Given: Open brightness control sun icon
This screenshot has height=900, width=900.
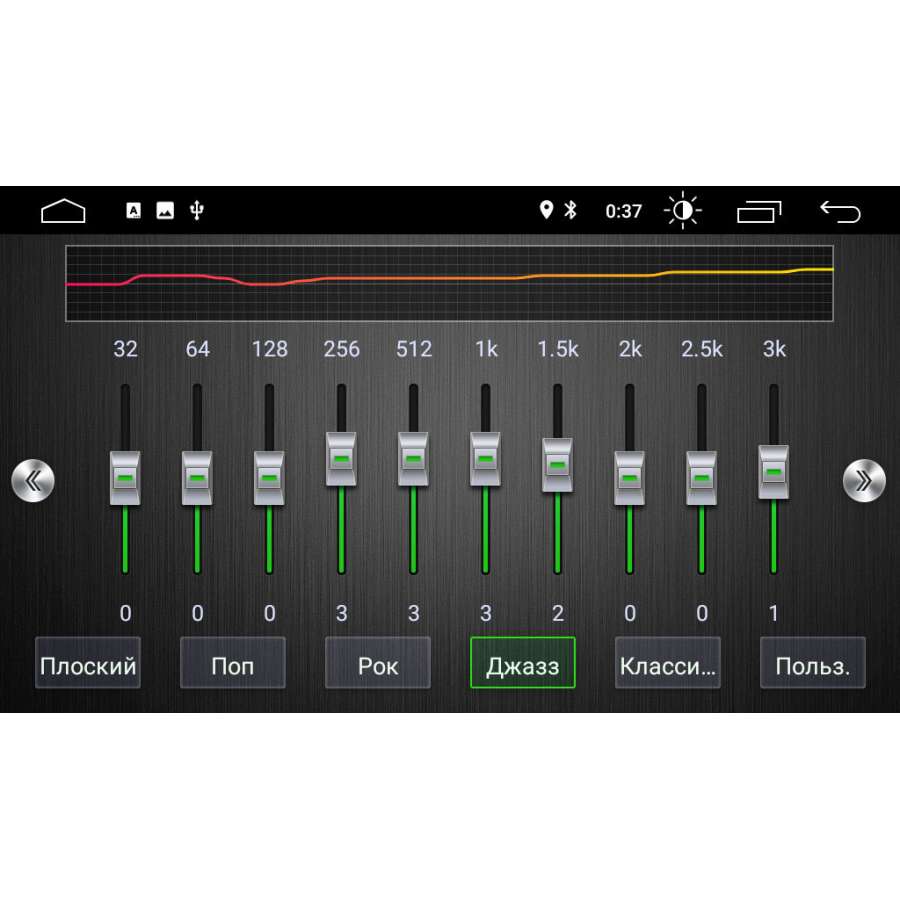Looking at the screenshot, I should pyautogui.click(x=682, y=211).
